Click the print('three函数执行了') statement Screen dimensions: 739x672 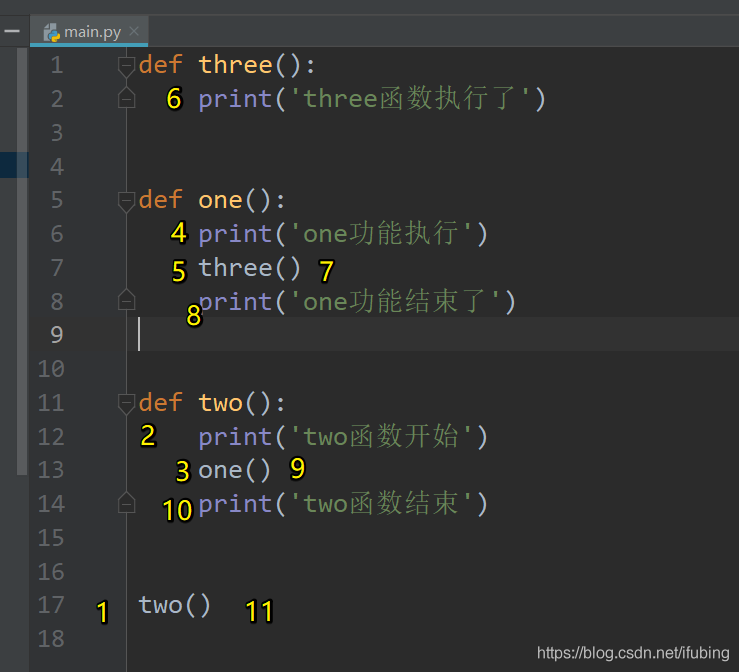[372, 99]
